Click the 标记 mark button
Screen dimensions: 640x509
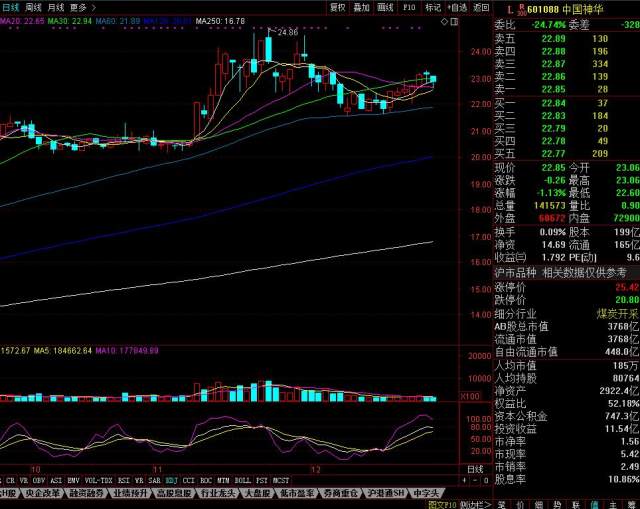[x=433, y=7]
